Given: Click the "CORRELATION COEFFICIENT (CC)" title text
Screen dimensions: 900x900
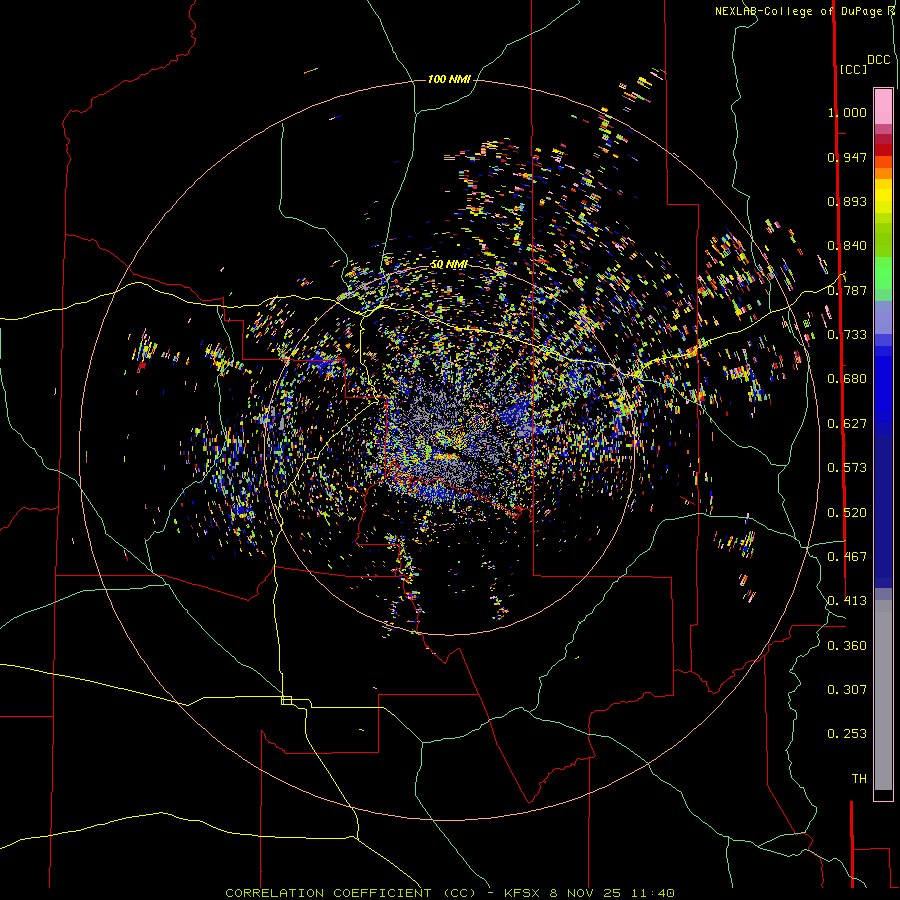Looking at the screenshot, I should coord(351,893).
